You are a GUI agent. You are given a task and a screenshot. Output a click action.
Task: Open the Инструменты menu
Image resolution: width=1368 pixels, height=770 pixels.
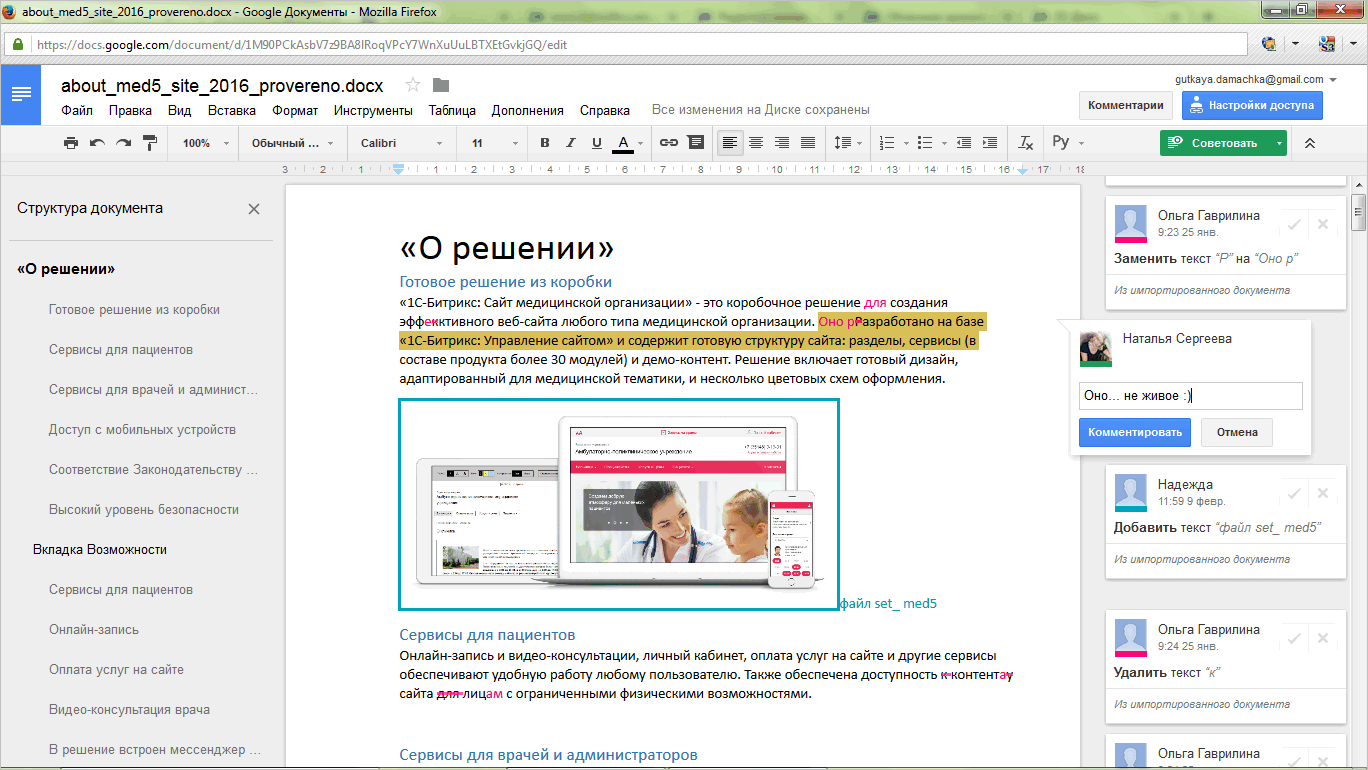pyautogui.click(x=373, y=110)
